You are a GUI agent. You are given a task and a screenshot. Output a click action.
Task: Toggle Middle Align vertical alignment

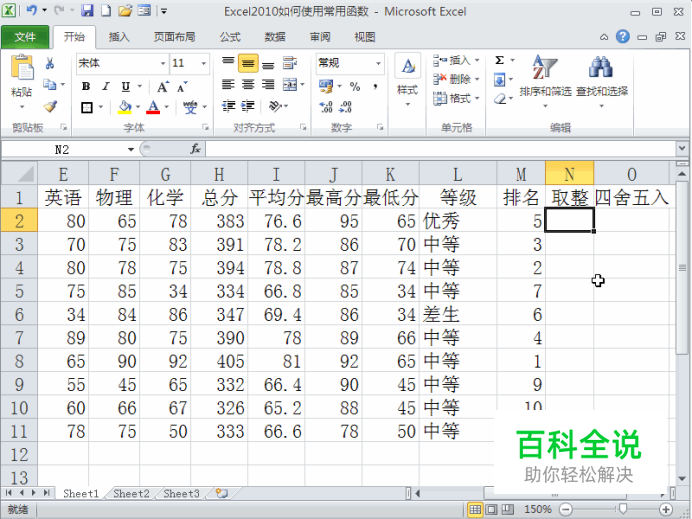[248, 64]
